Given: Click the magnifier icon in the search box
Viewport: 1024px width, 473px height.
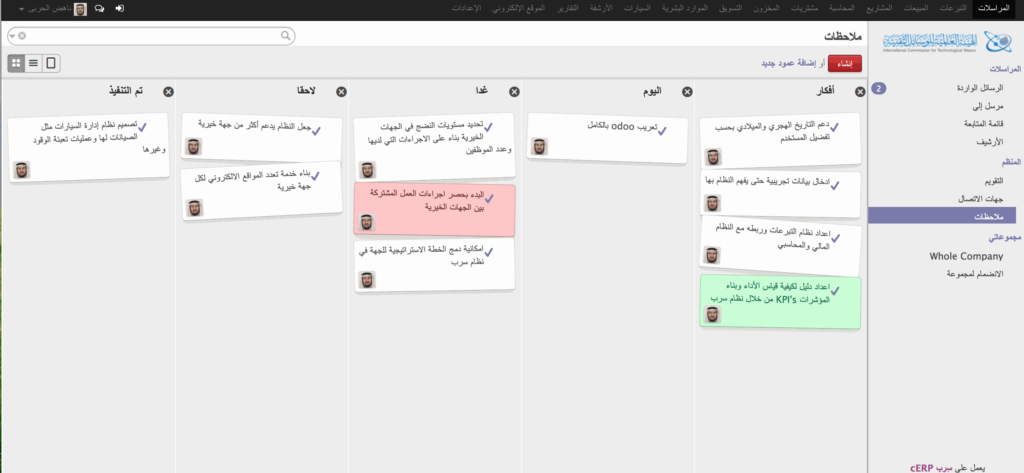Looking at the screenshot, I should (x=285, y=36).
